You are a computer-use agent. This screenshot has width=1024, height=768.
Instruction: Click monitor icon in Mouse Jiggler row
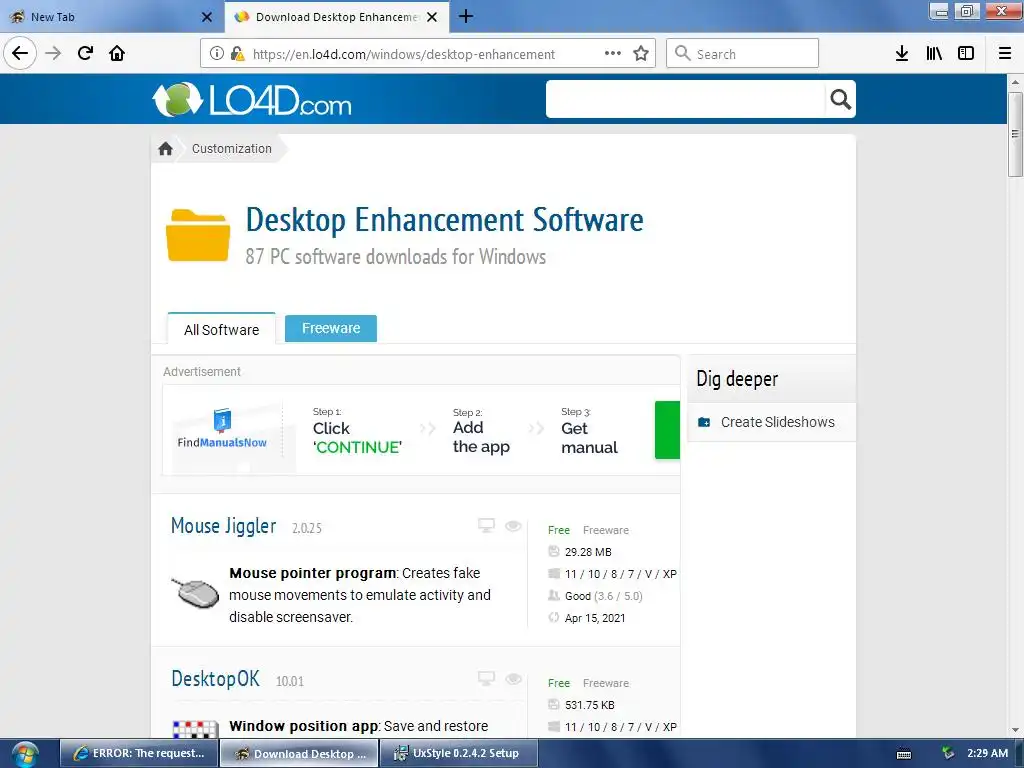tap(487, 525)
